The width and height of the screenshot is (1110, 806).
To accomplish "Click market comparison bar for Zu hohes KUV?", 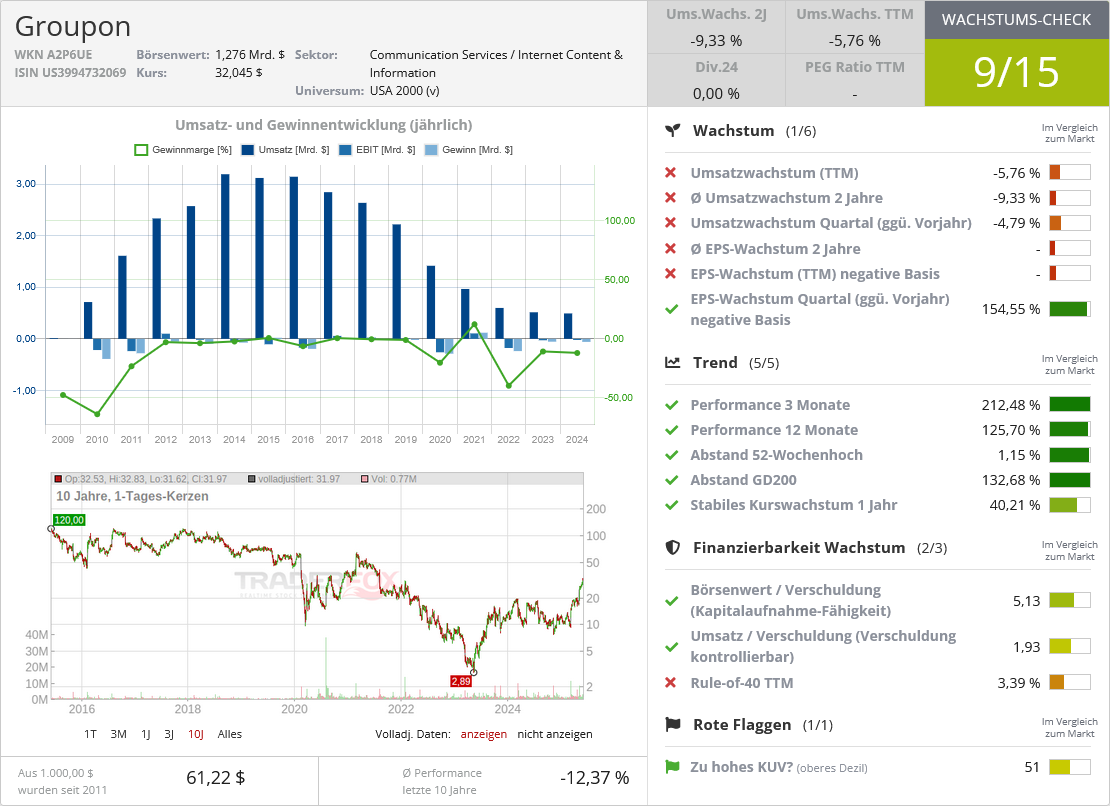I will [x=1070, y=766].
